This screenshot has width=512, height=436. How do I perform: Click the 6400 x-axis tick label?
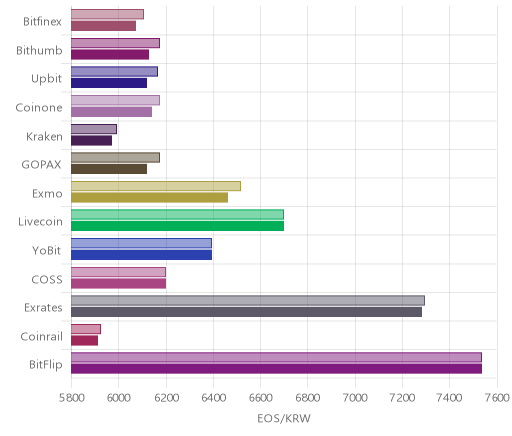coord(214,398)
